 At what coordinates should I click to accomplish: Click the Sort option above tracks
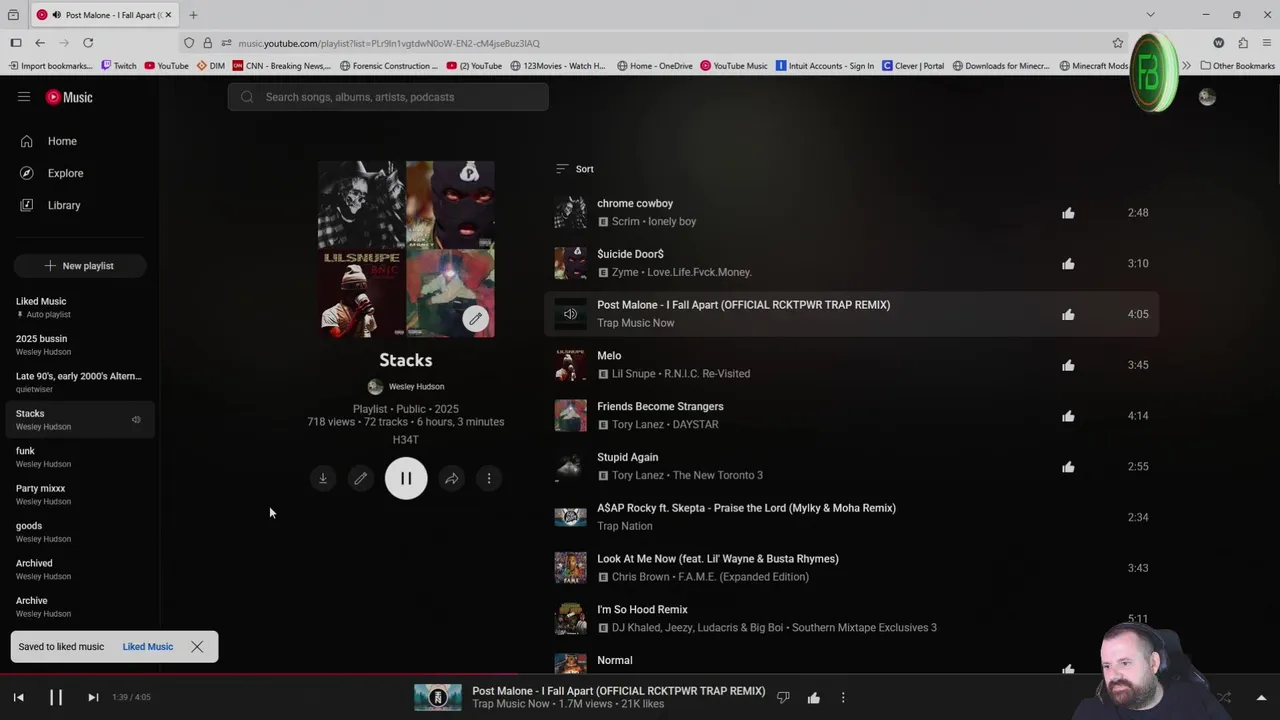575,169
